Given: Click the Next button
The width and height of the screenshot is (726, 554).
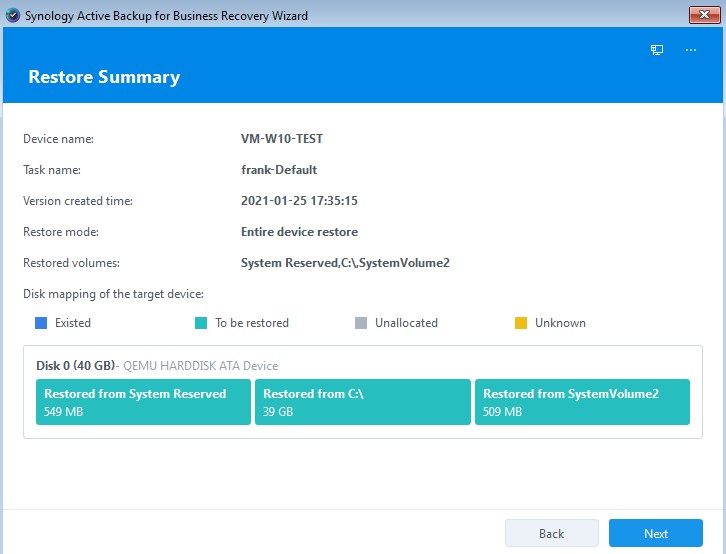Looking at the screenshot, I should [x=656, y=533].
